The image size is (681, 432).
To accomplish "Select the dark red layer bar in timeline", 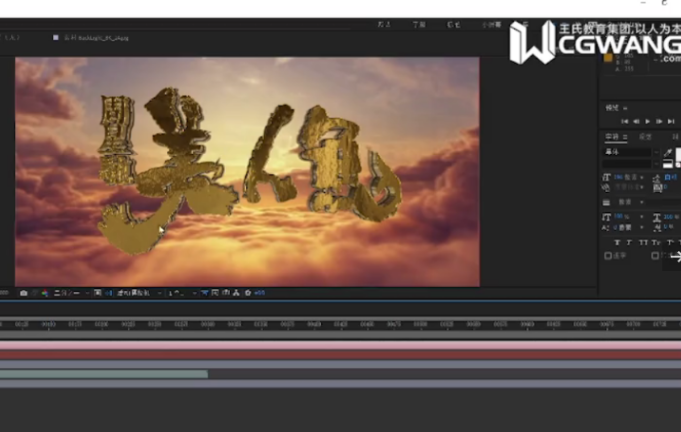I will tap(340, 355).
